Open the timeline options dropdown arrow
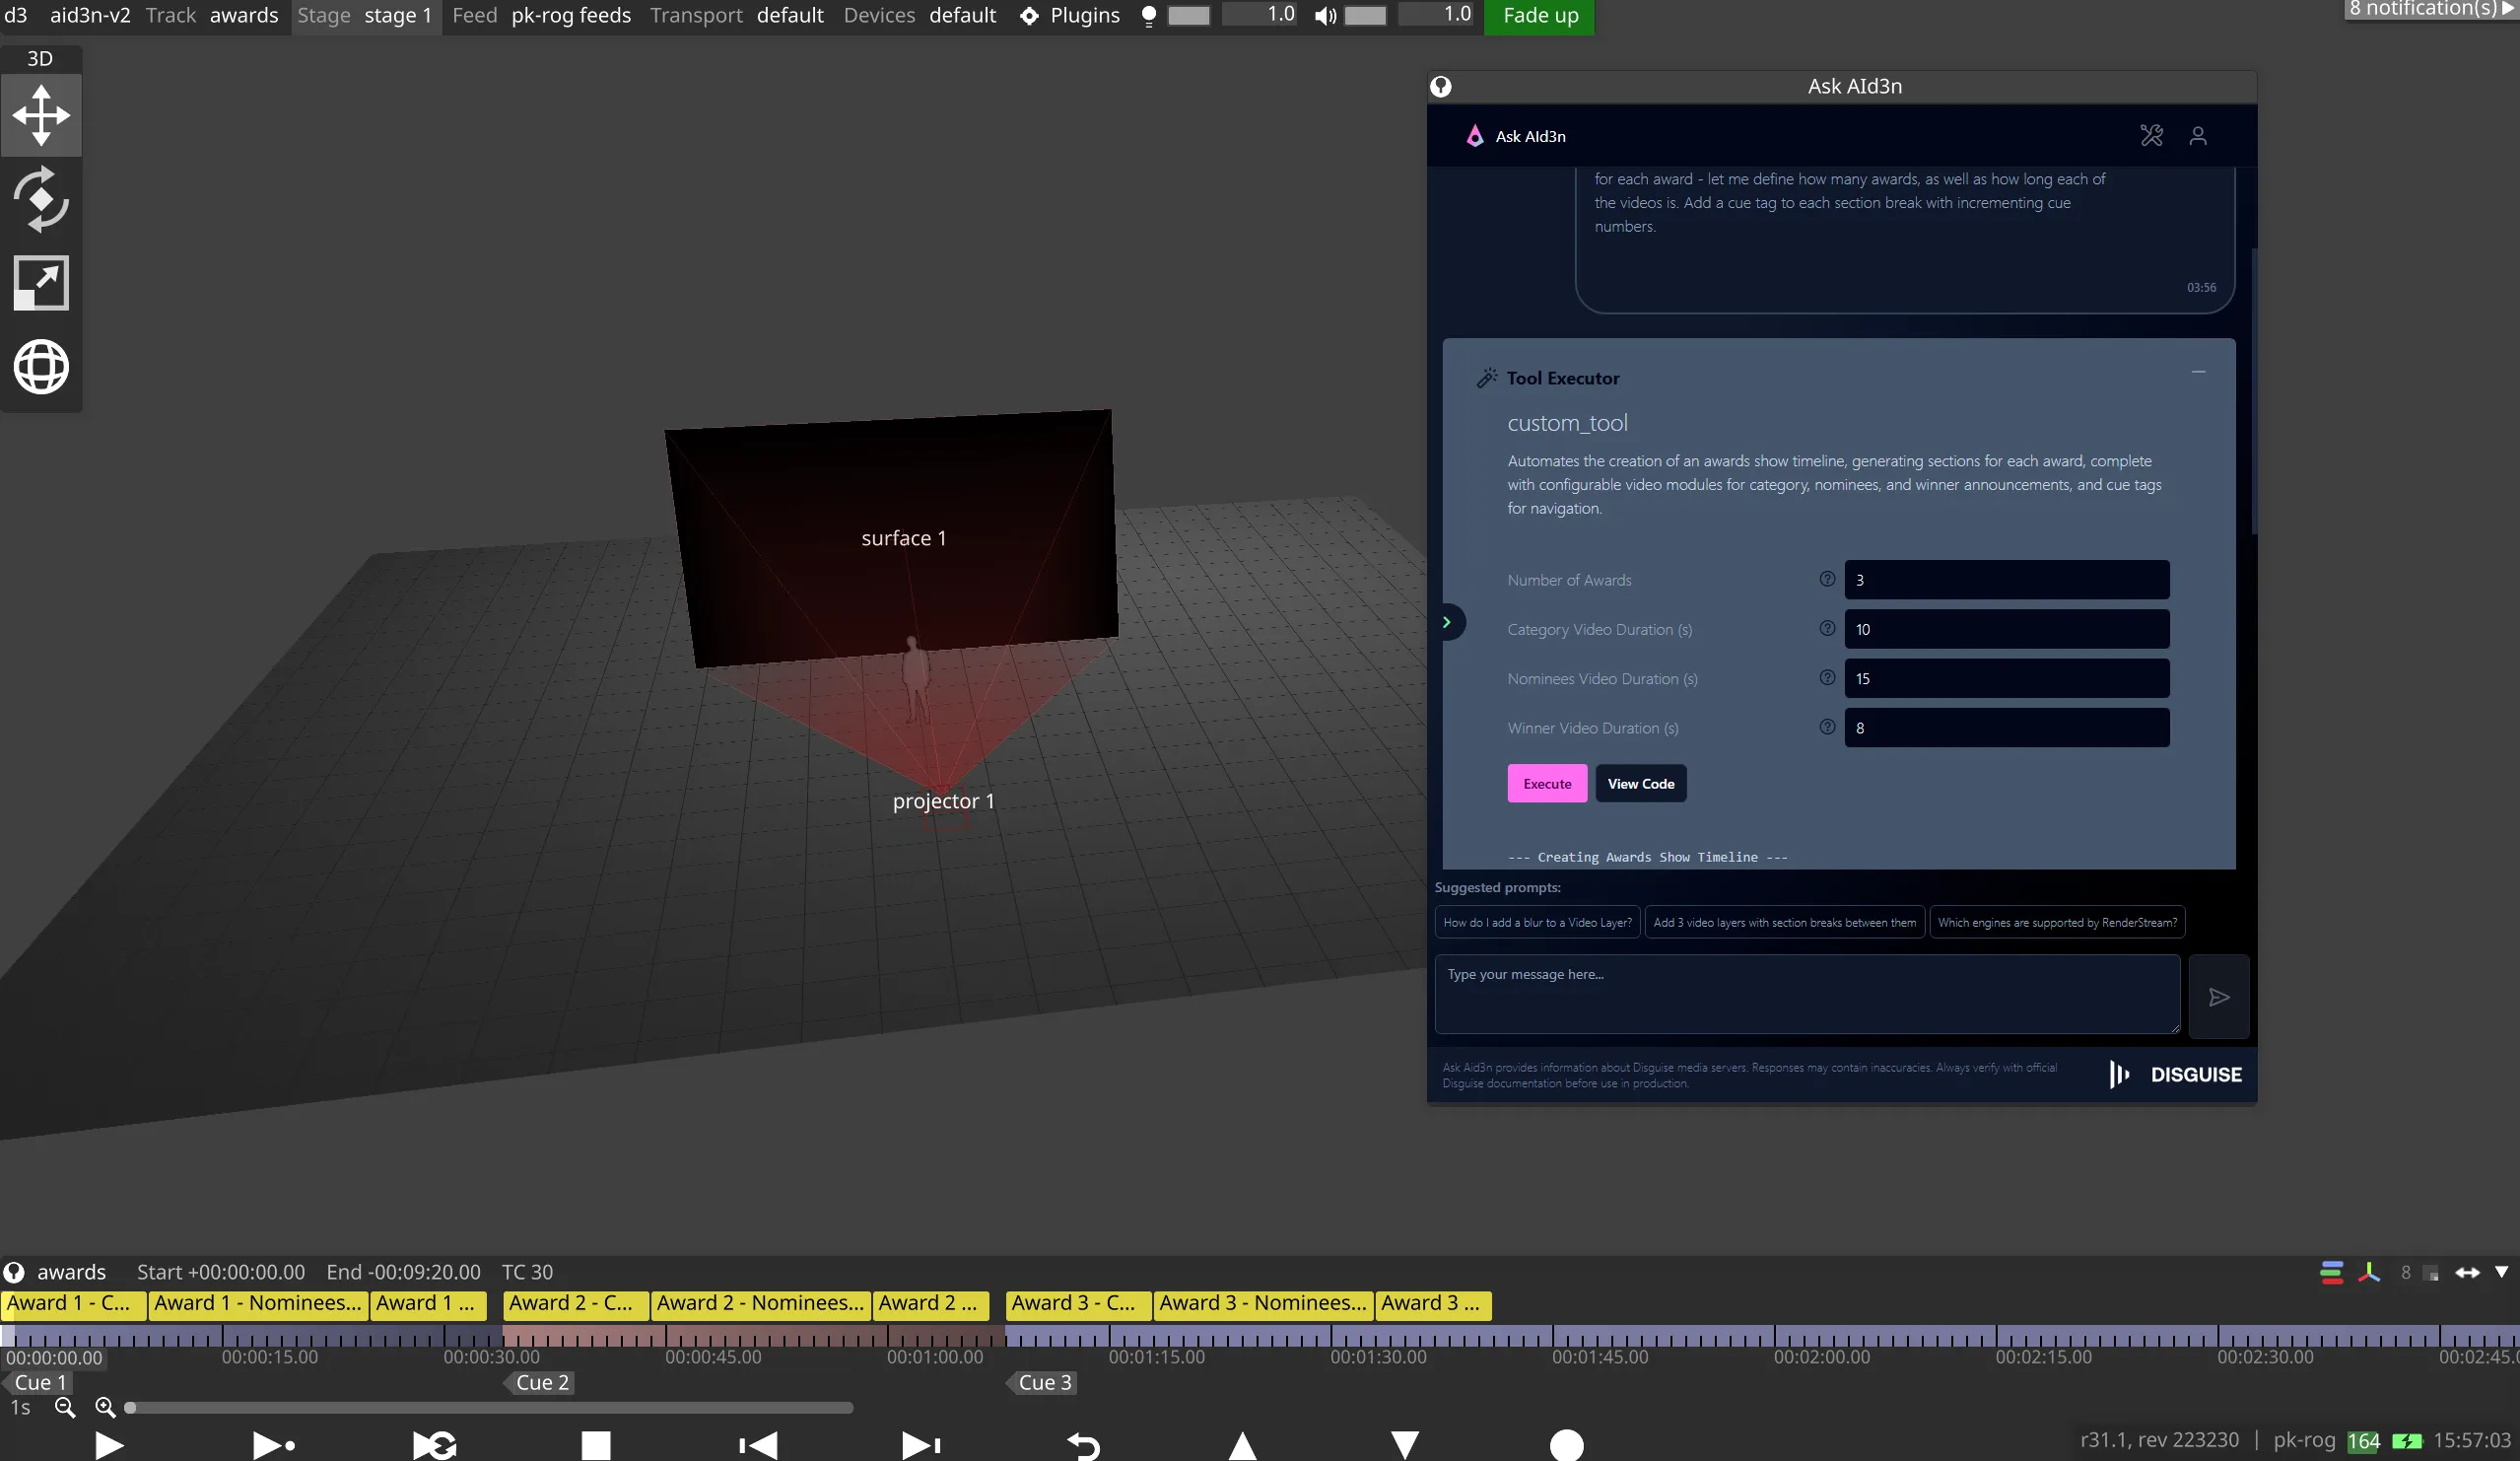Image resolution: width=2520 pixels, height=1461 pixels. pyautogui.click(x=2501, y=1272)
